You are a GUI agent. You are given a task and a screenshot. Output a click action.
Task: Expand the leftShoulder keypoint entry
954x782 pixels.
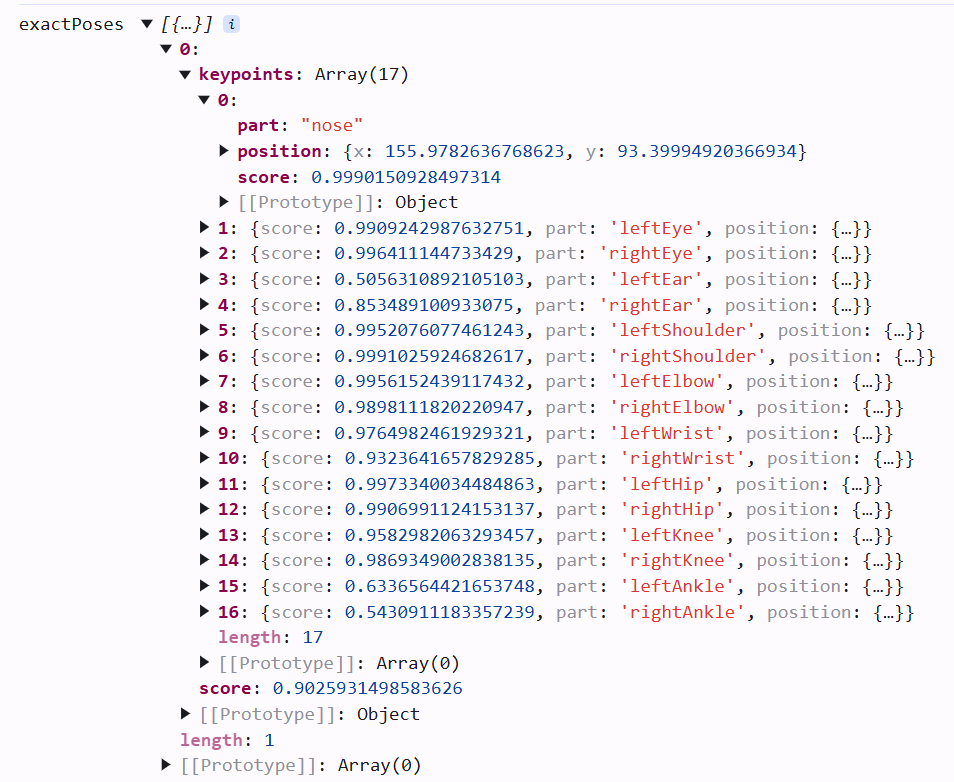205,330
